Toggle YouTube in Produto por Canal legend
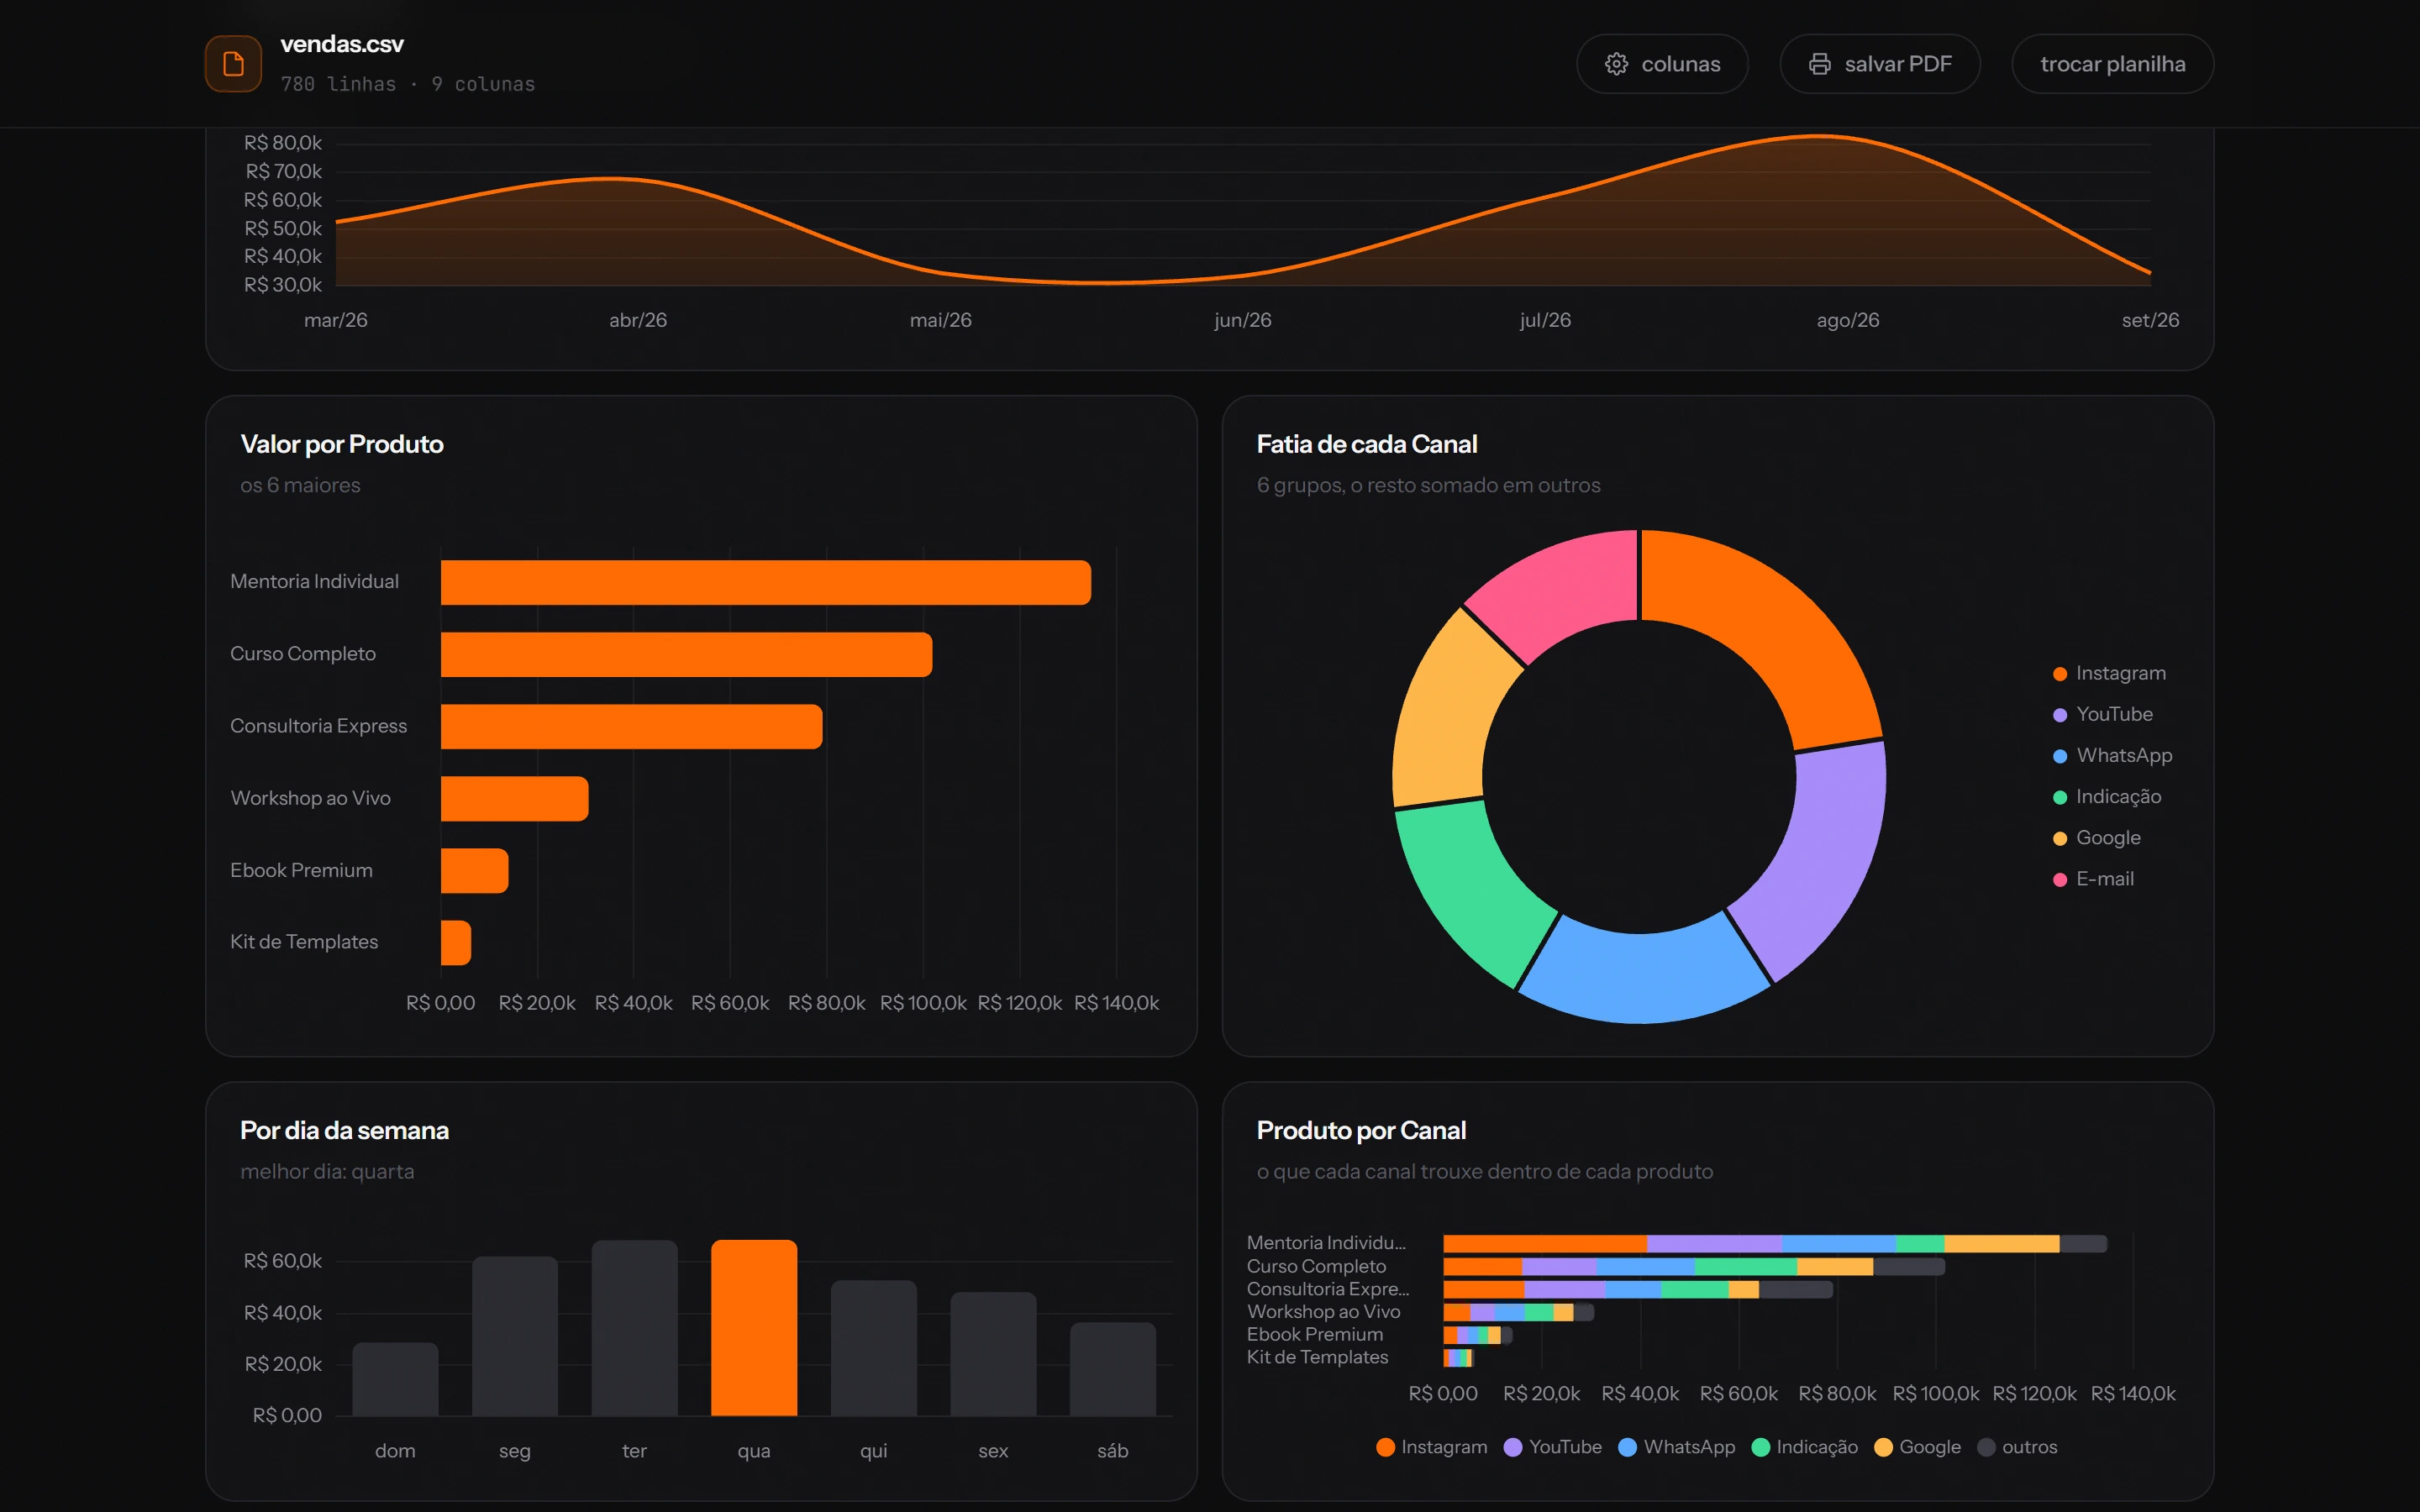The image size is (2420, 1512). coord(1552,1447)
